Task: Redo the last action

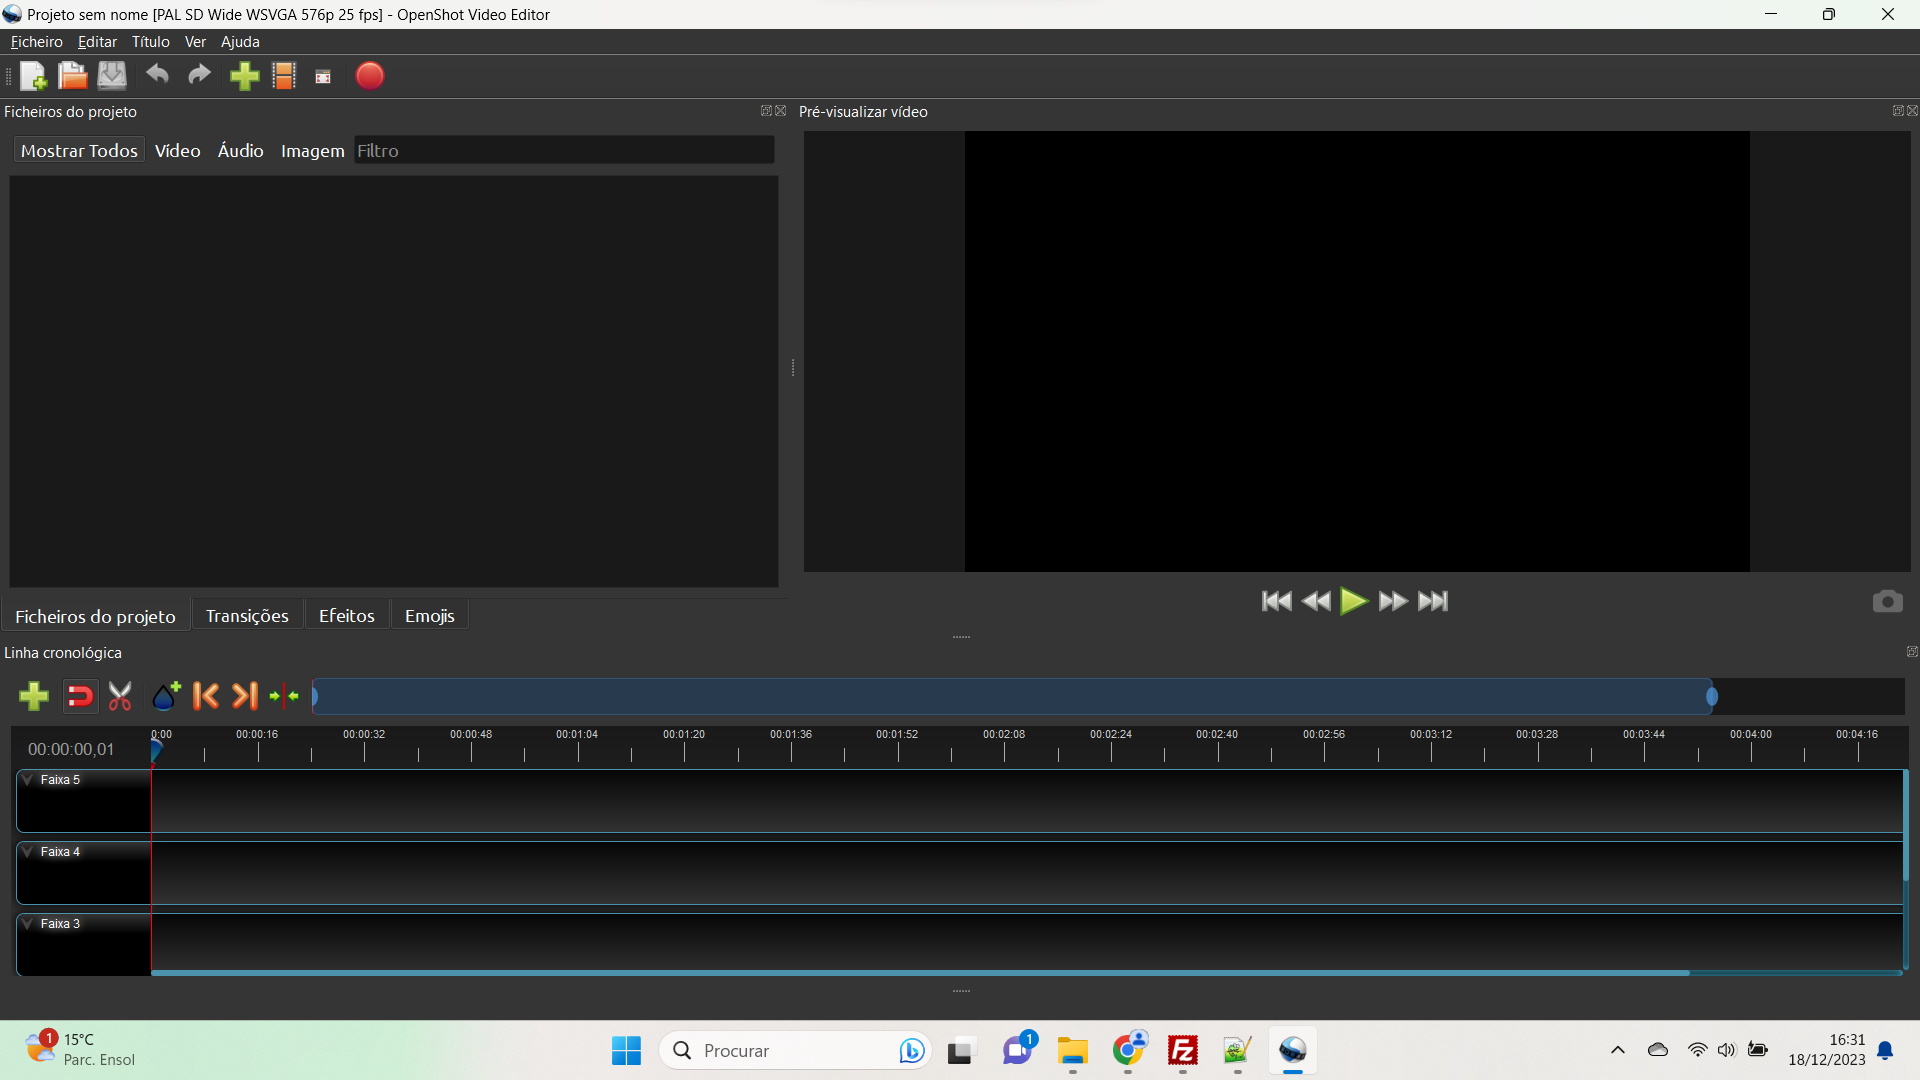Action: click(x=200, y=75)
